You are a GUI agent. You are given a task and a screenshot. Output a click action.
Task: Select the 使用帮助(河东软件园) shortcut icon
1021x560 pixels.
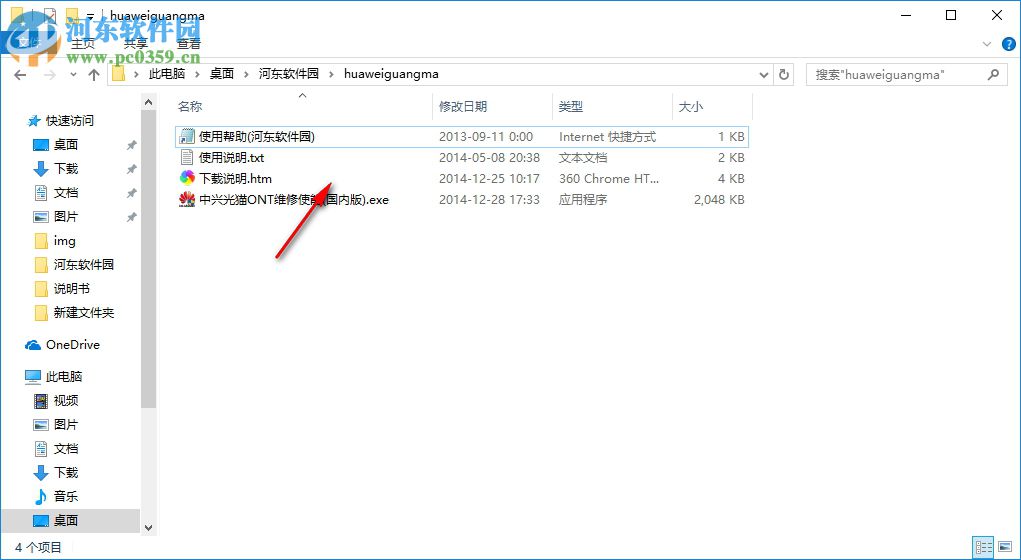(187, 137)
